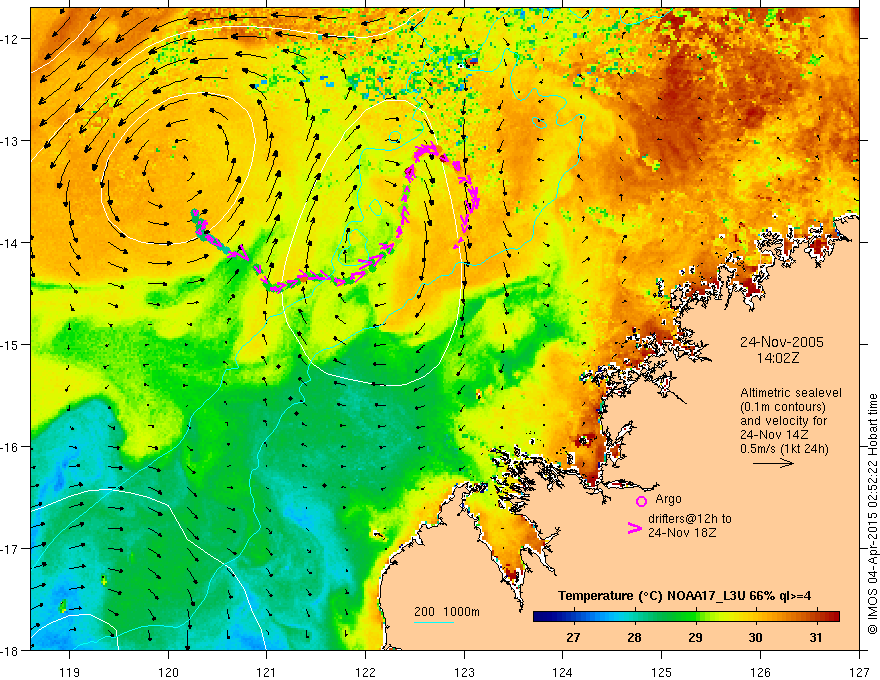Click the color bar label '31'
This screenshot has width=880, height=680.
coord(816,637)
